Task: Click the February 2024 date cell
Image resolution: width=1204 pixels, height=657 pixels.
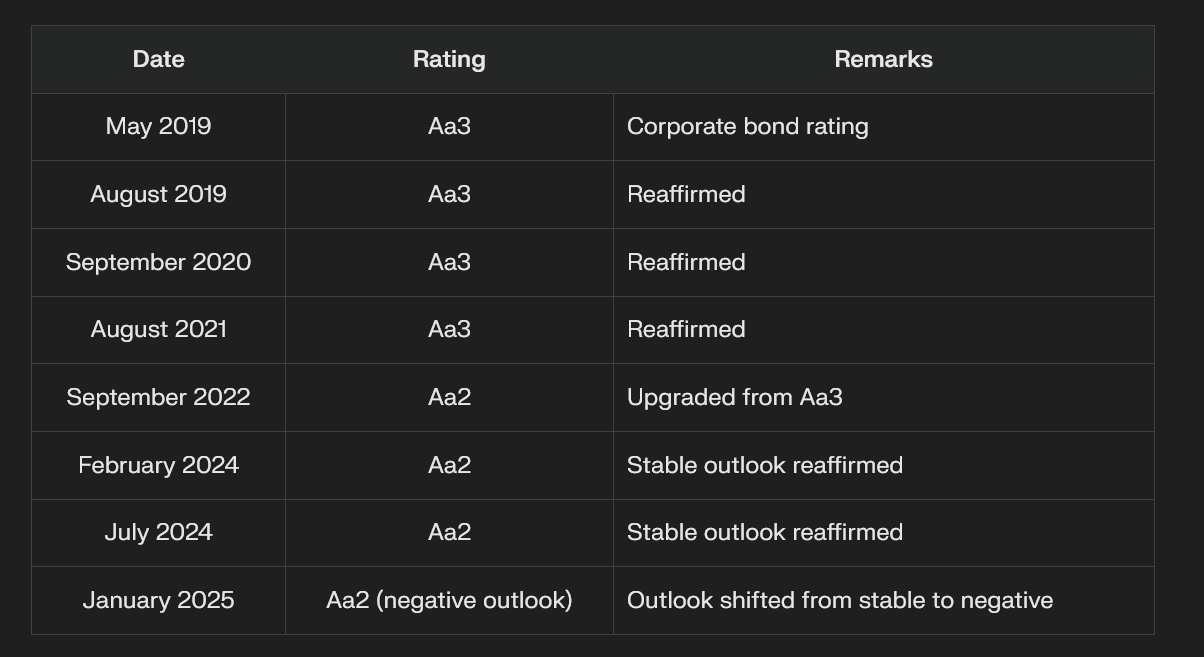Action: click(x=158, y=465)
